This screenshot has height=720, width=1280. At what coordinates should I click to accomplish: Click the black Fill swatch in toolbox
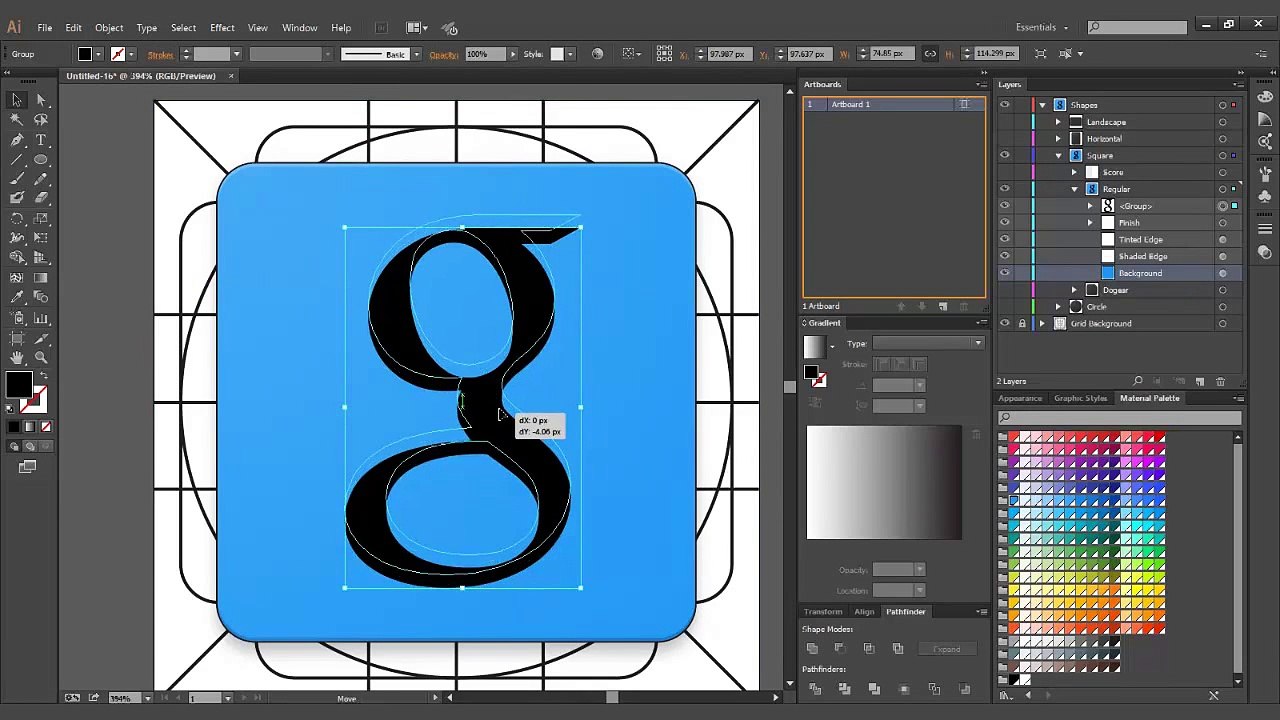click(x=19, y=385)
